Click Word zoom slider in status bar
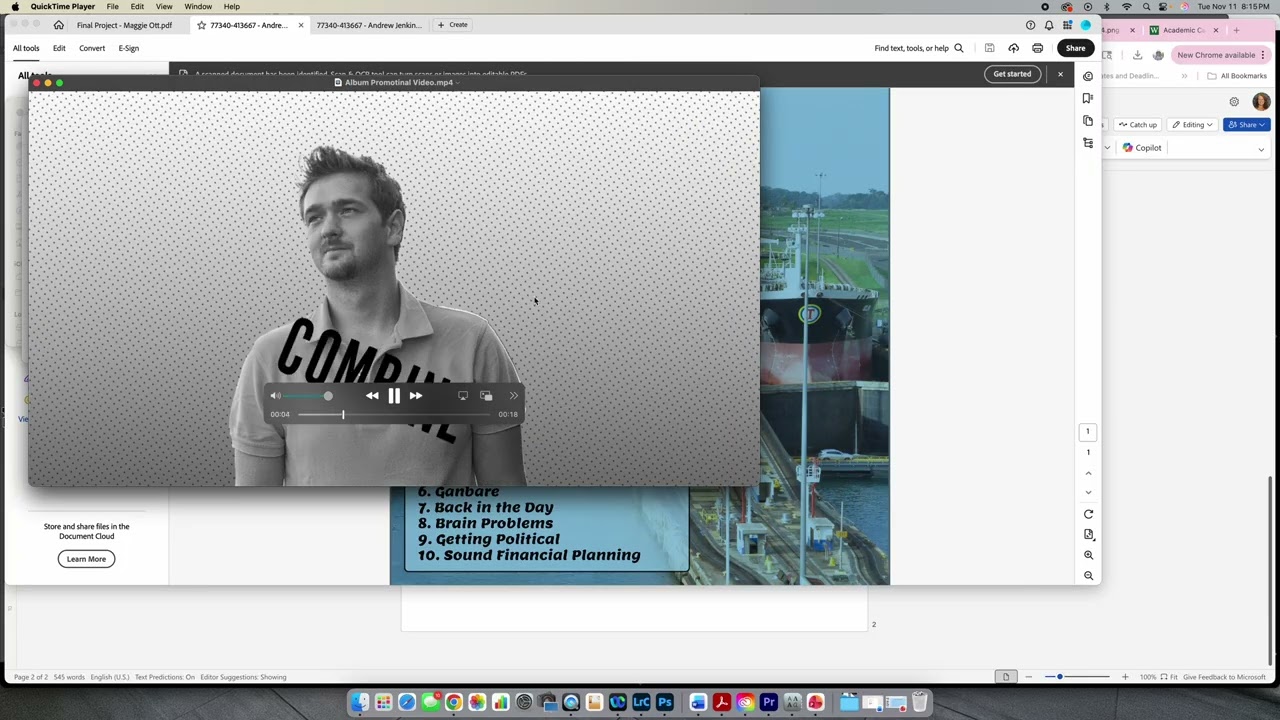This screenshot has height=720, width=1280. (x=1076, y=677)
